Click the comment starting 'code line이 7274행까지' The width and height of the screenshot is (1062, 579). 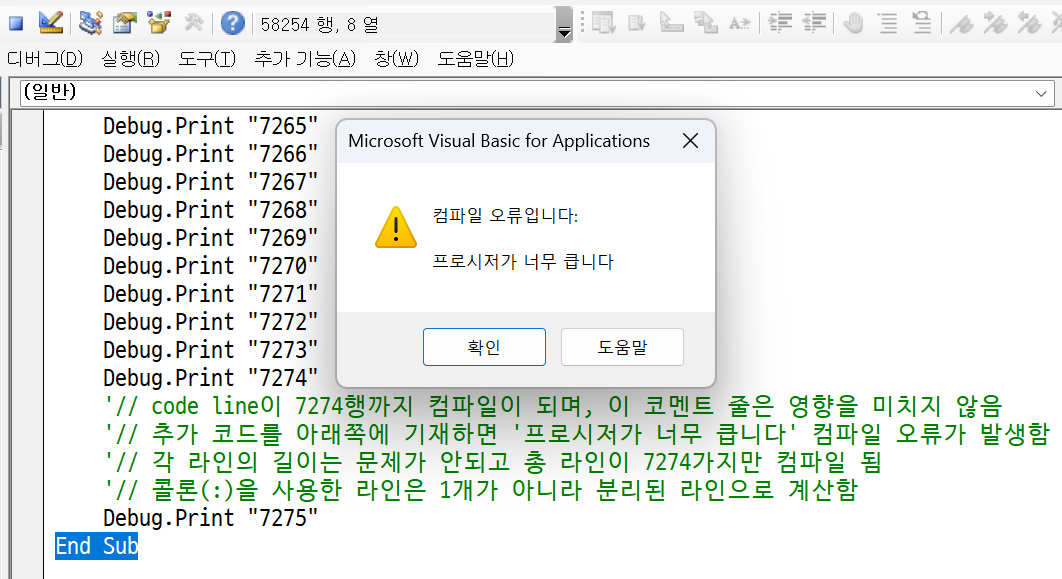tap(553, 406)
